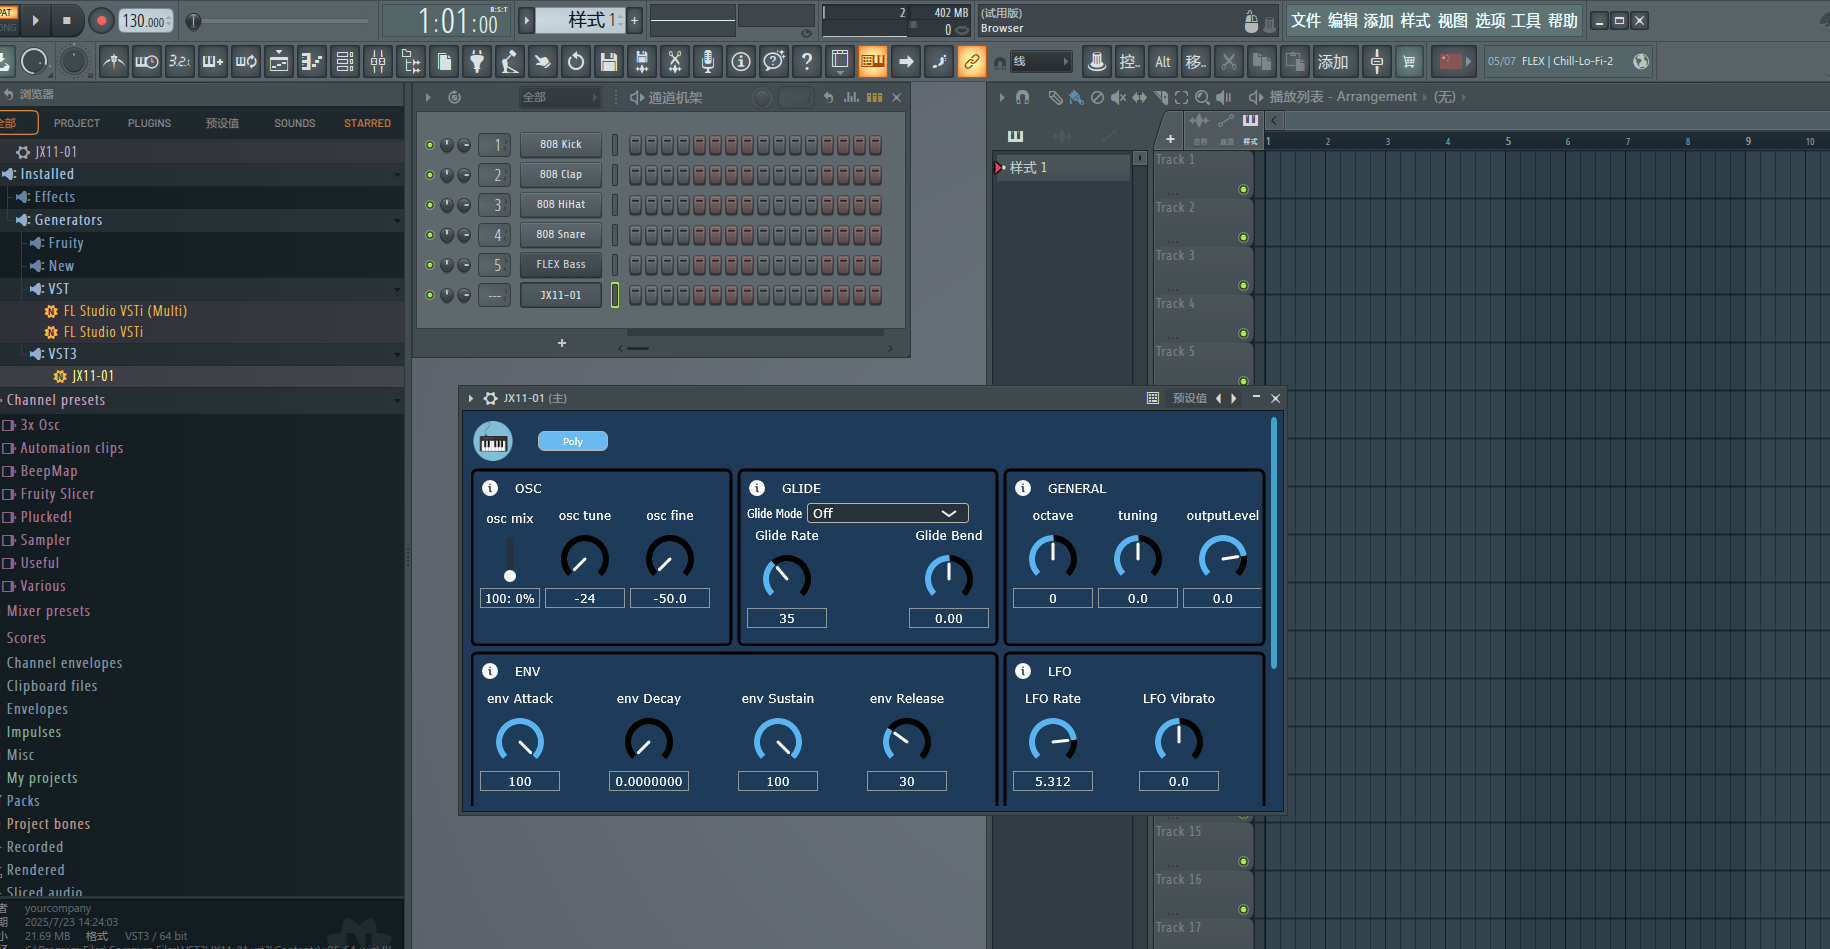This screenshot has height=949, width=1830.
Task: Click the 预设值 presets button in JX11-01
Action: (x=1190, y=398)
